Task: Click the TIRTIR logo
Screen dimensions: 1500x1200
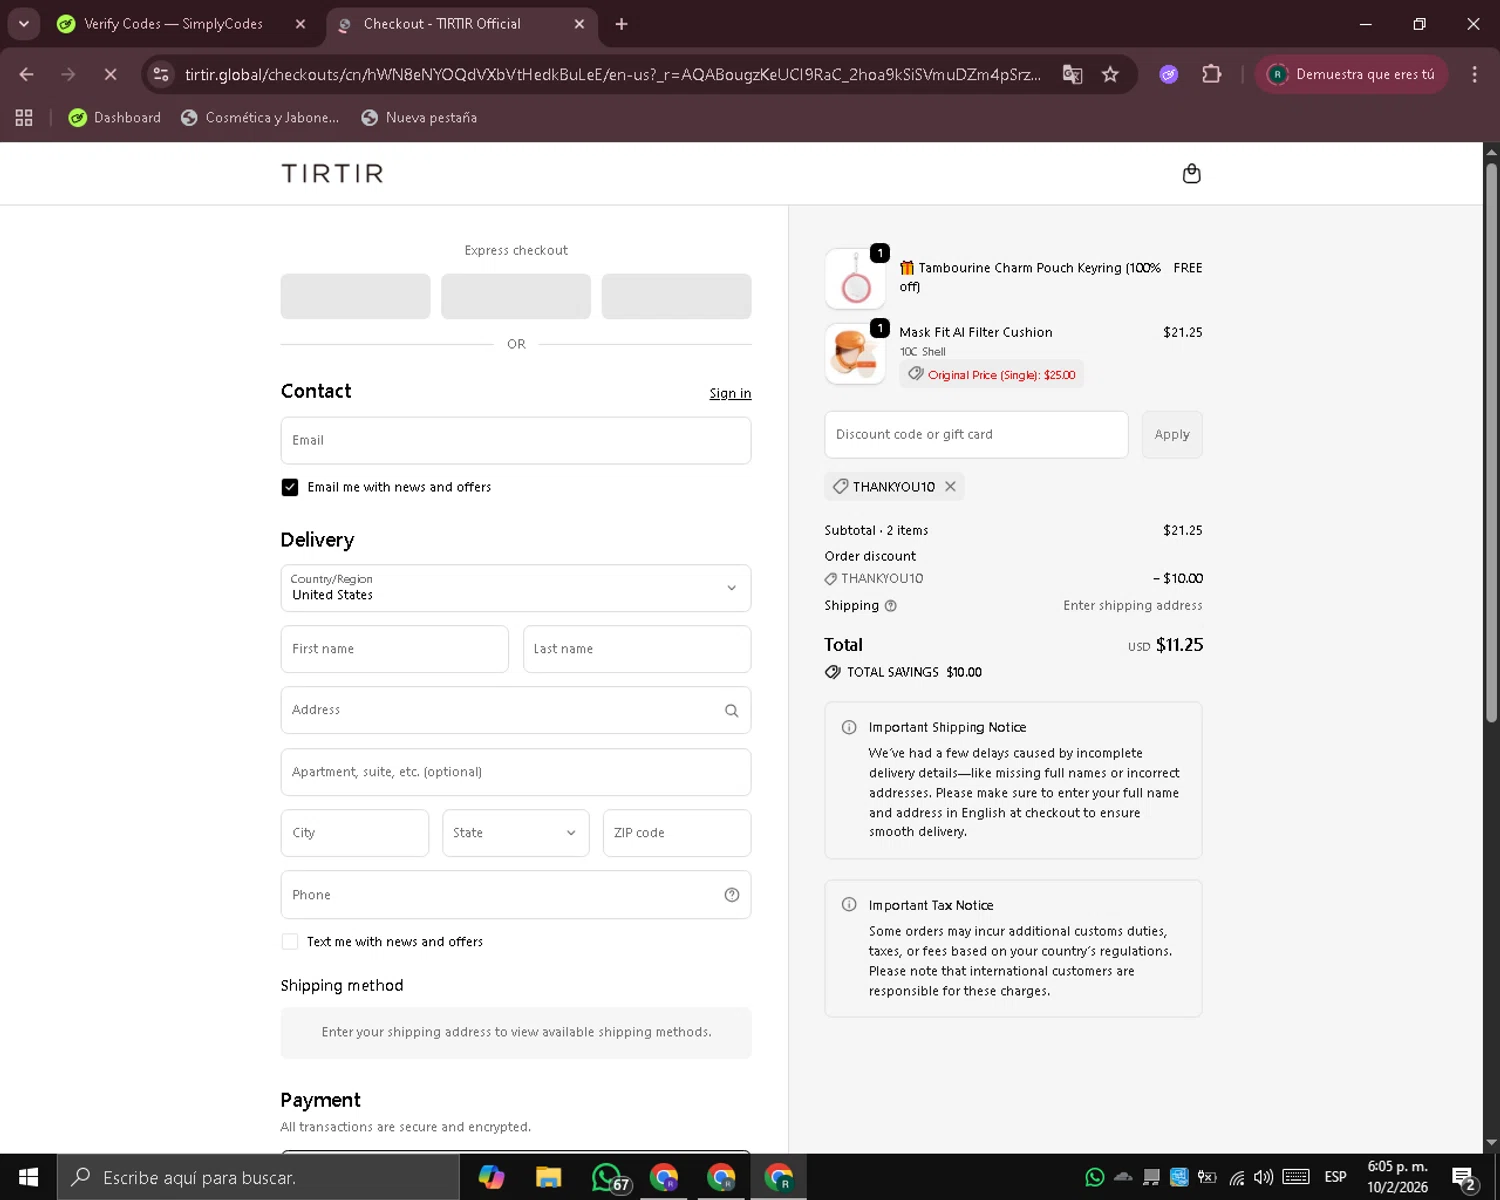Action: (x=333, y=174)
